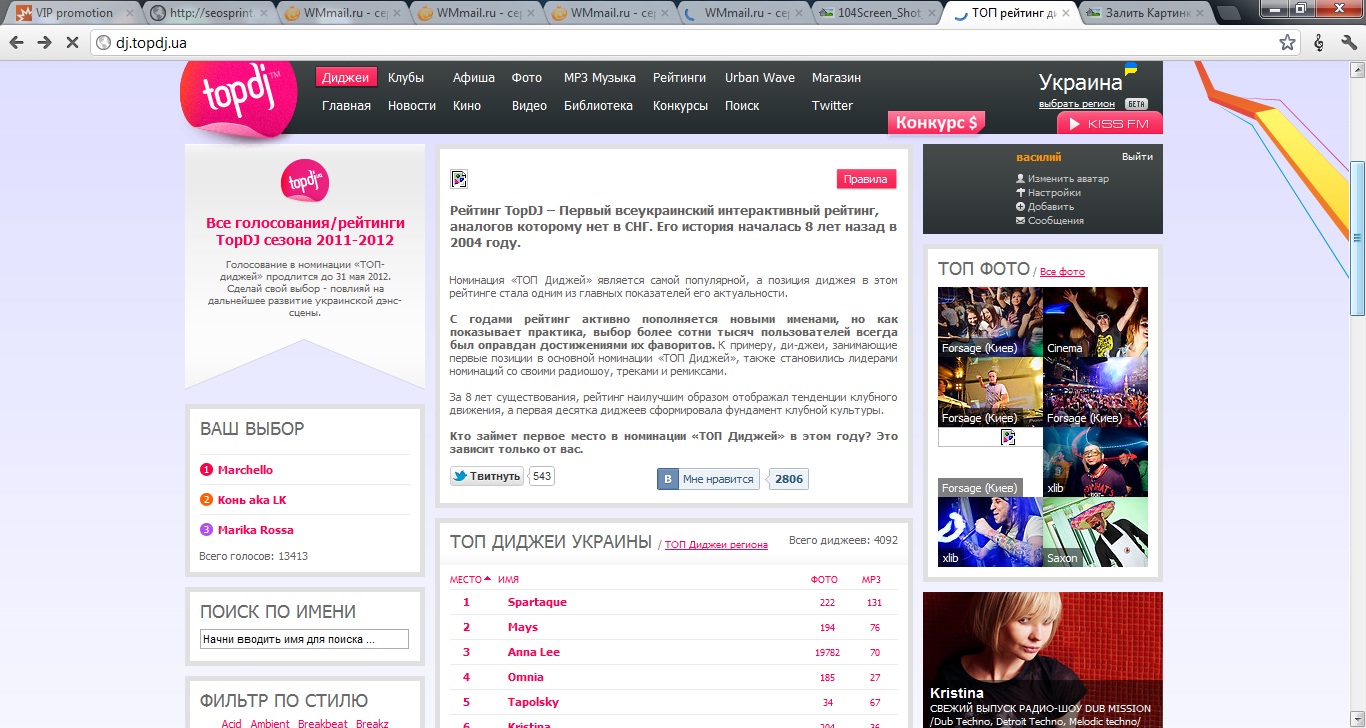Click the BETA badge near region selector
Image resolution: width=1366 pixels, height=728 pixels.
(x=1136, y=104)
